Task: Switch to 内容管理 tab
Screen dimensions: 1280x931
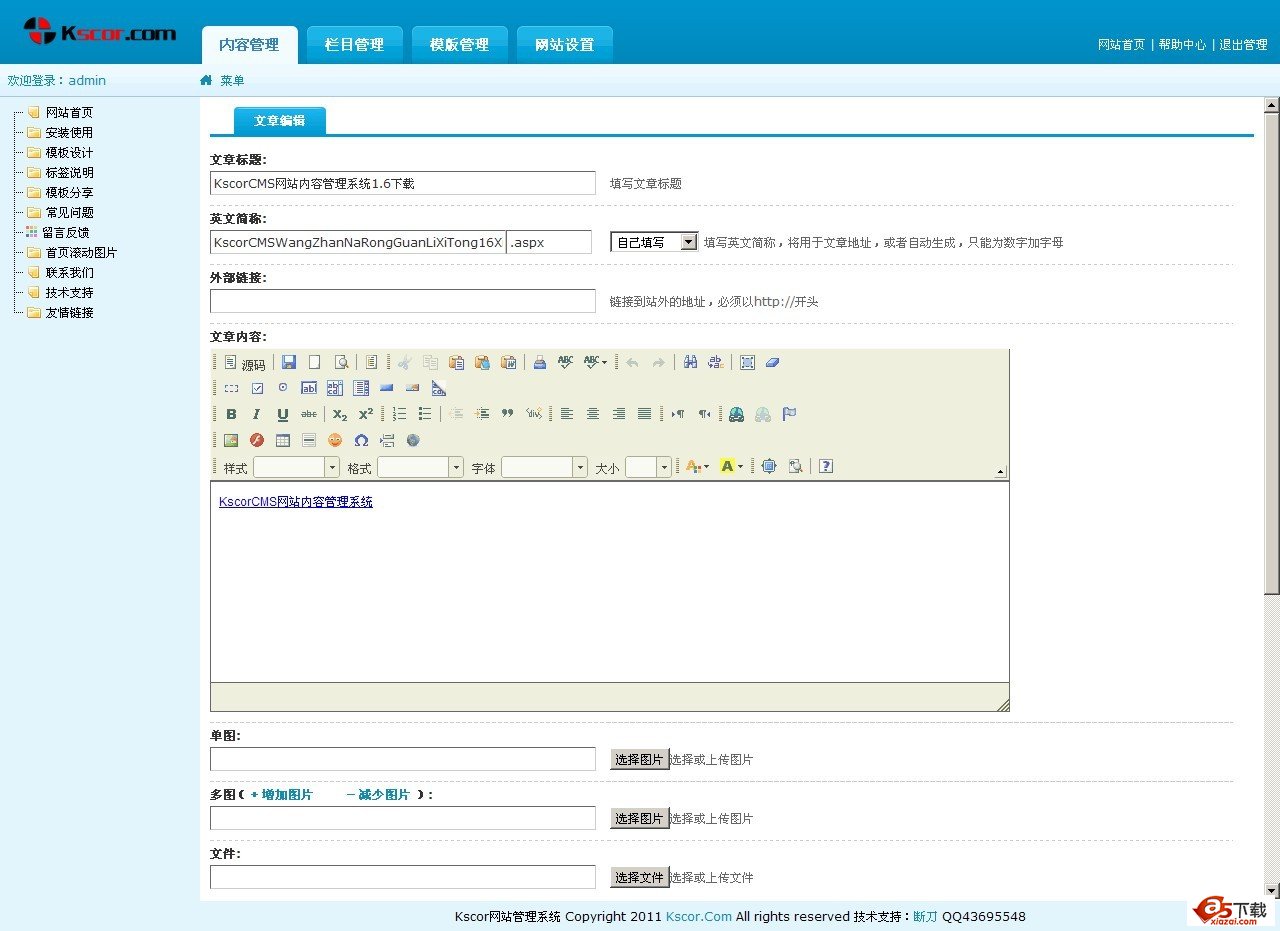Action: [249, 45]
